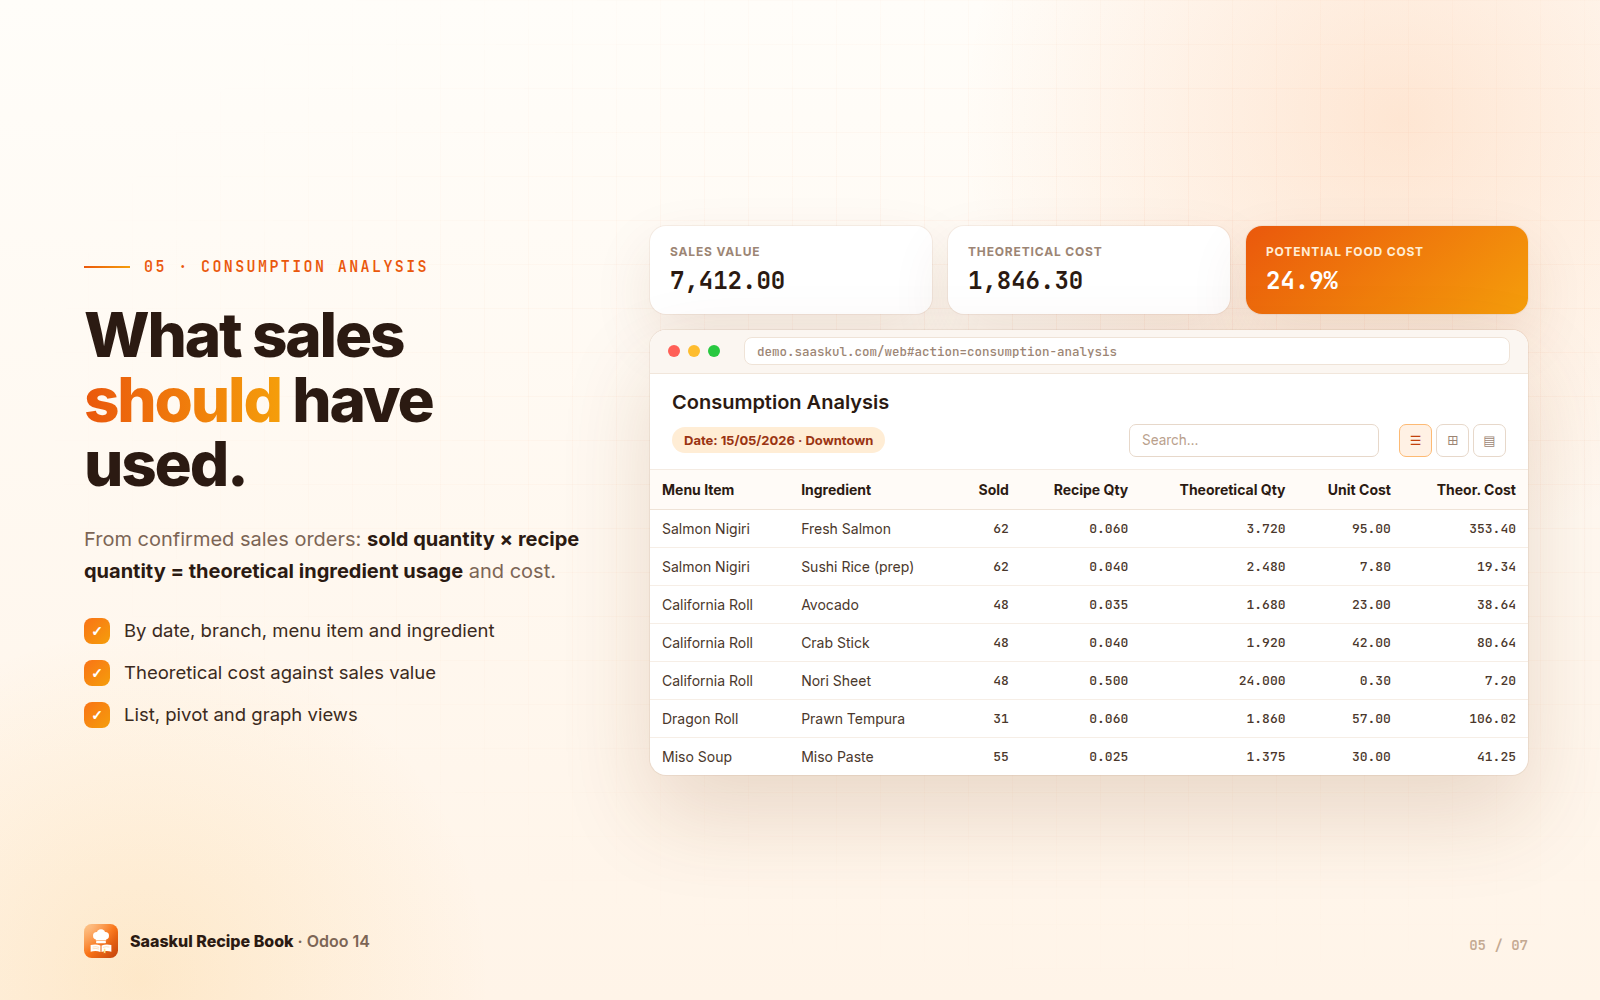Click theoretical qty value 24.000
Screen dimensions: 1600x1000
point(1262,681)
